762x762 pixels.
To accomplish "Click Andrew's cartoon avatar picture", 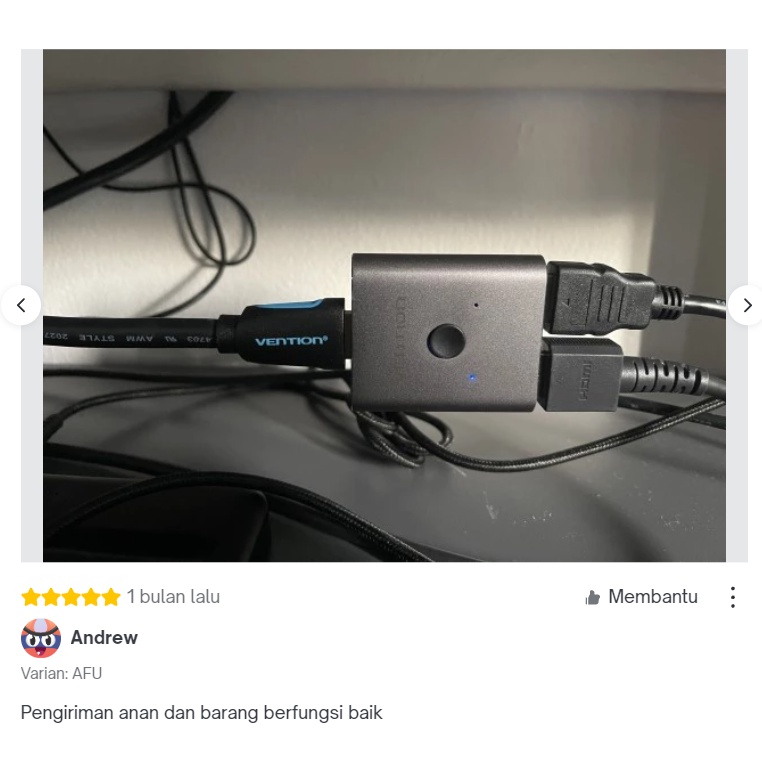I will point(41,638).
